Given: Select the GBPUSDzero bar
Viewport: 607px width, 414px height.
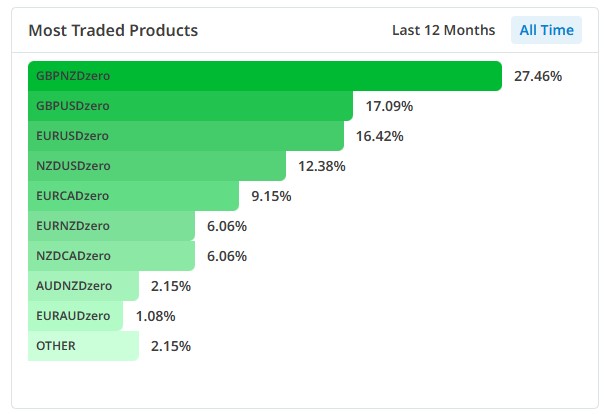Looking at the screenshot, I should tap(190, 106).
